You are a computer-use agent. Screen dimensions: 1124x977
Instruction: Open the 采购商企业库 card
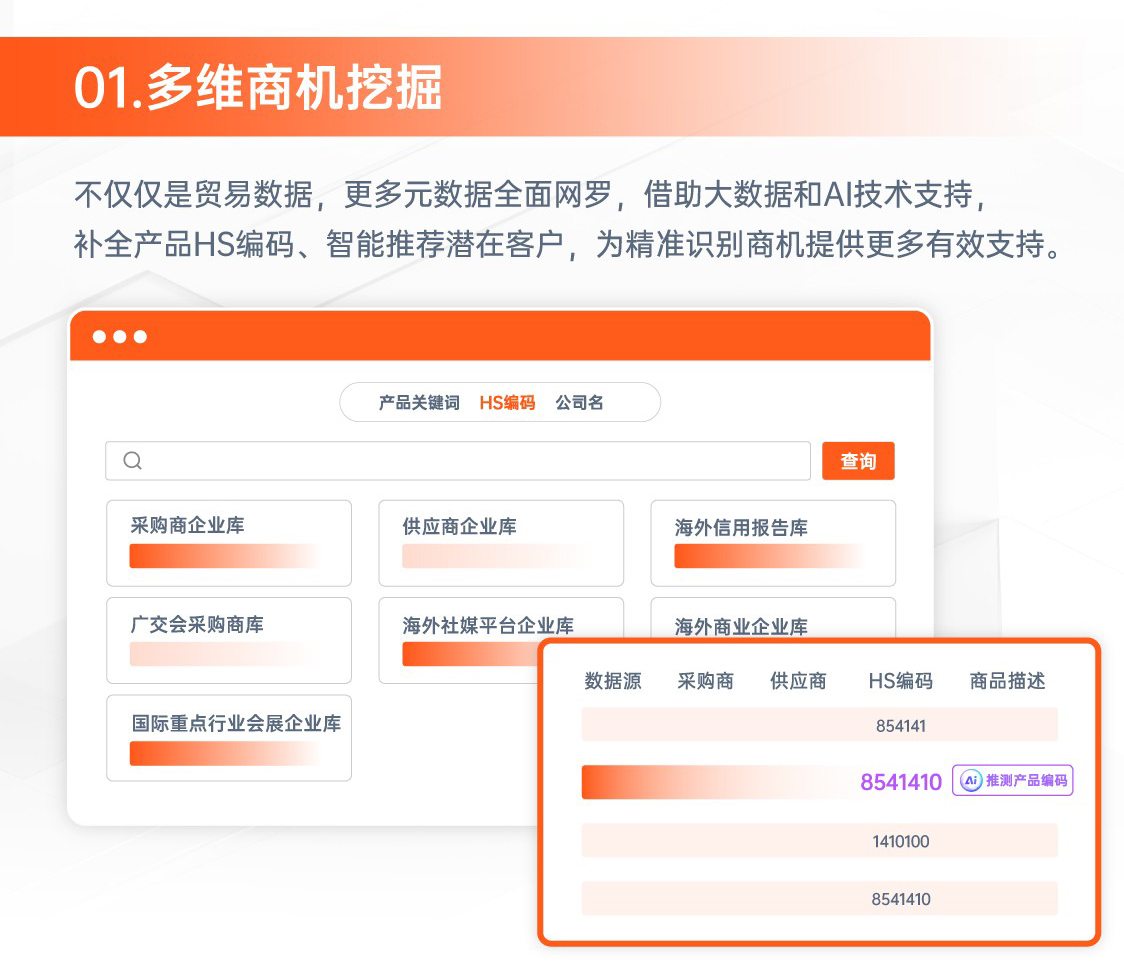[229, 542]
